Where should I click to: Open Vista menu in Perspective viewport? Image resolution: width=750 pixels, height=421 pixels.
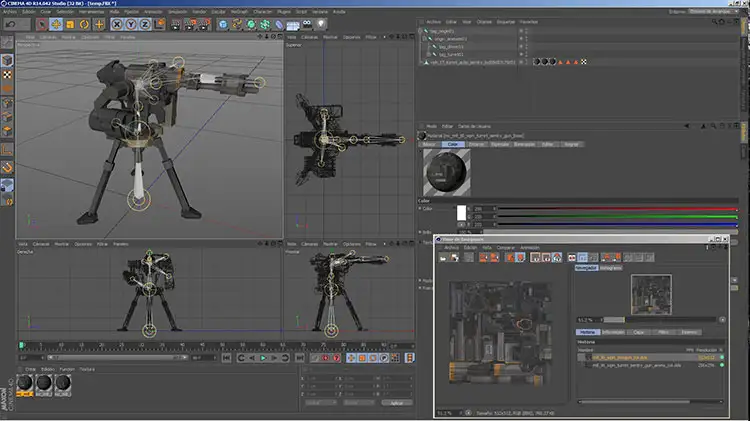(30, 37)
